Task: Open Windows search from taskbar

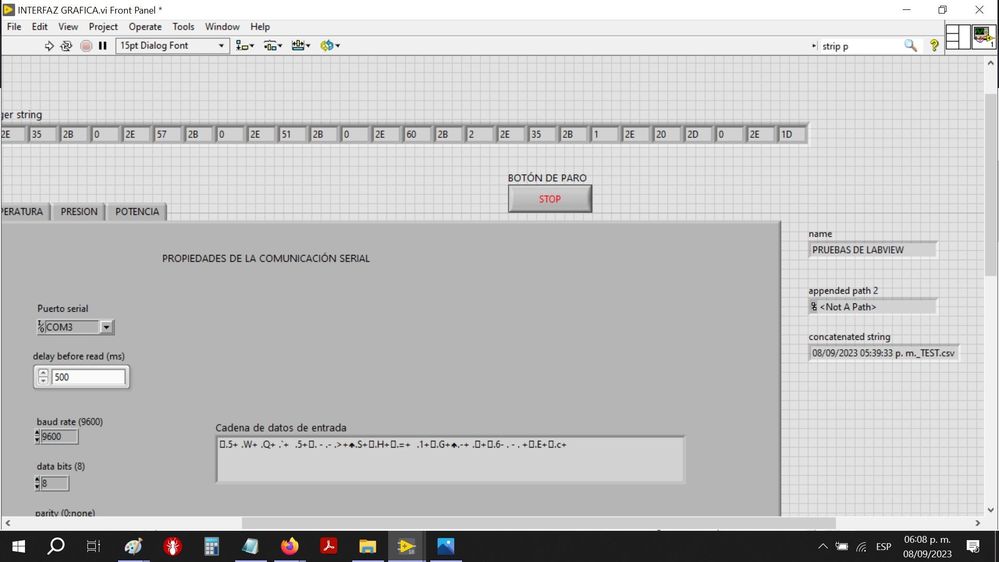Action: [56, 546]
